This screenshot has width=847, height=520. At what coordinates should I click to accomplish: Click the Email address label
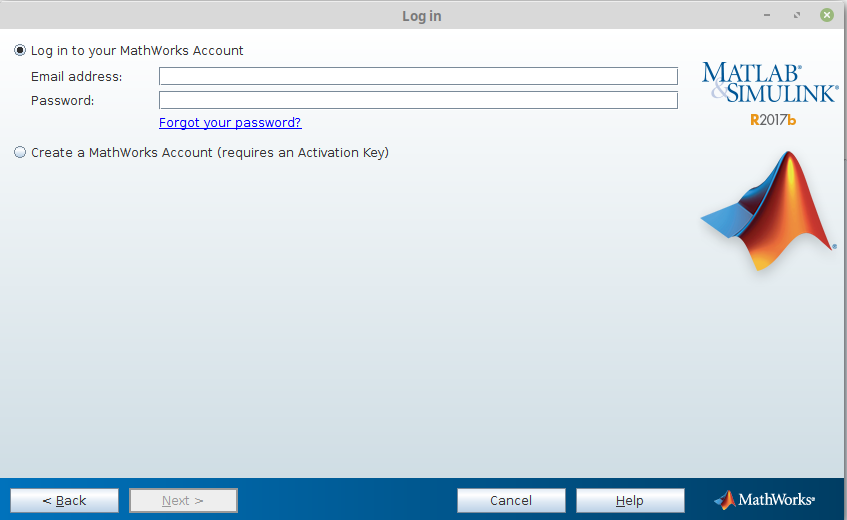pos(77,77)
